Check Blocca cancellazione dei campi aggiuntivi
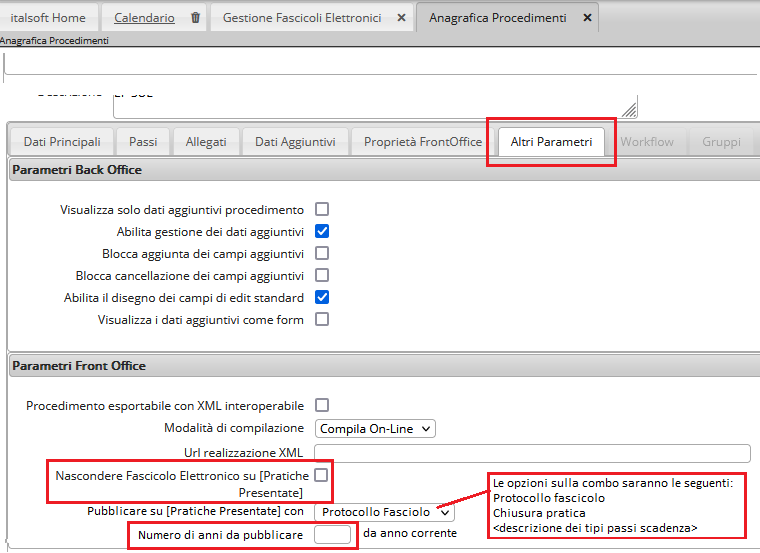Screen dimensions: 760x553 pos(322,275)
